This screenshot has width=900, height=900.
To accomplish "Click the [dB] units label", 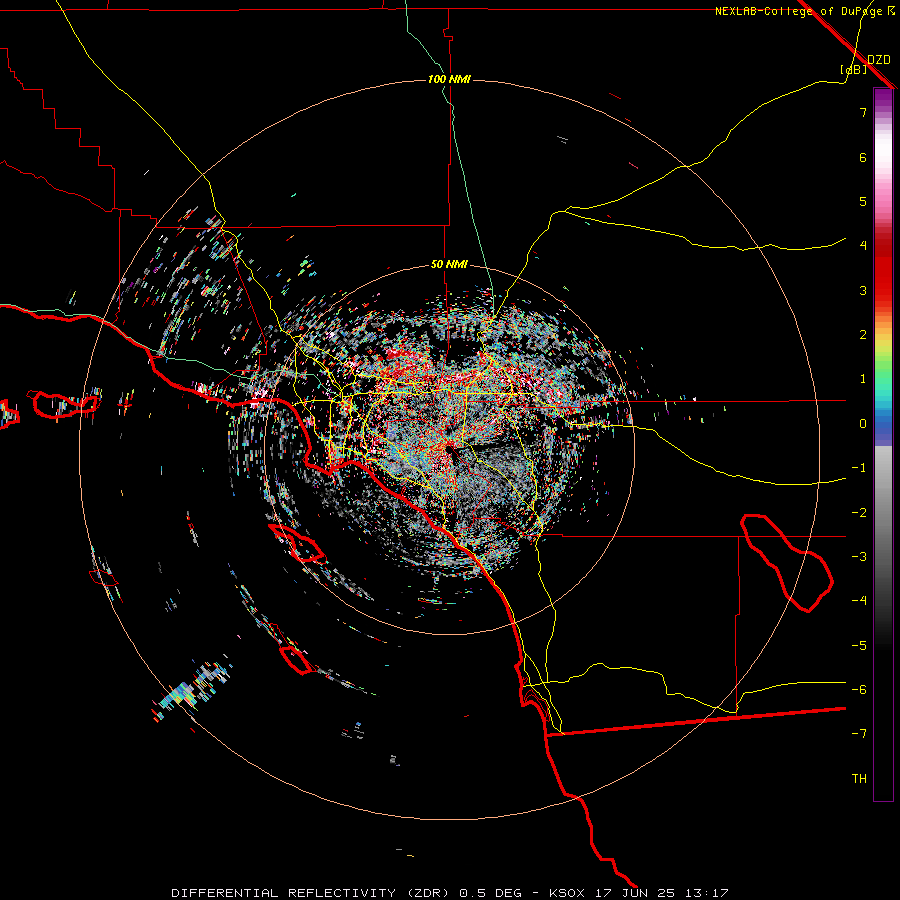I will 854,69.
